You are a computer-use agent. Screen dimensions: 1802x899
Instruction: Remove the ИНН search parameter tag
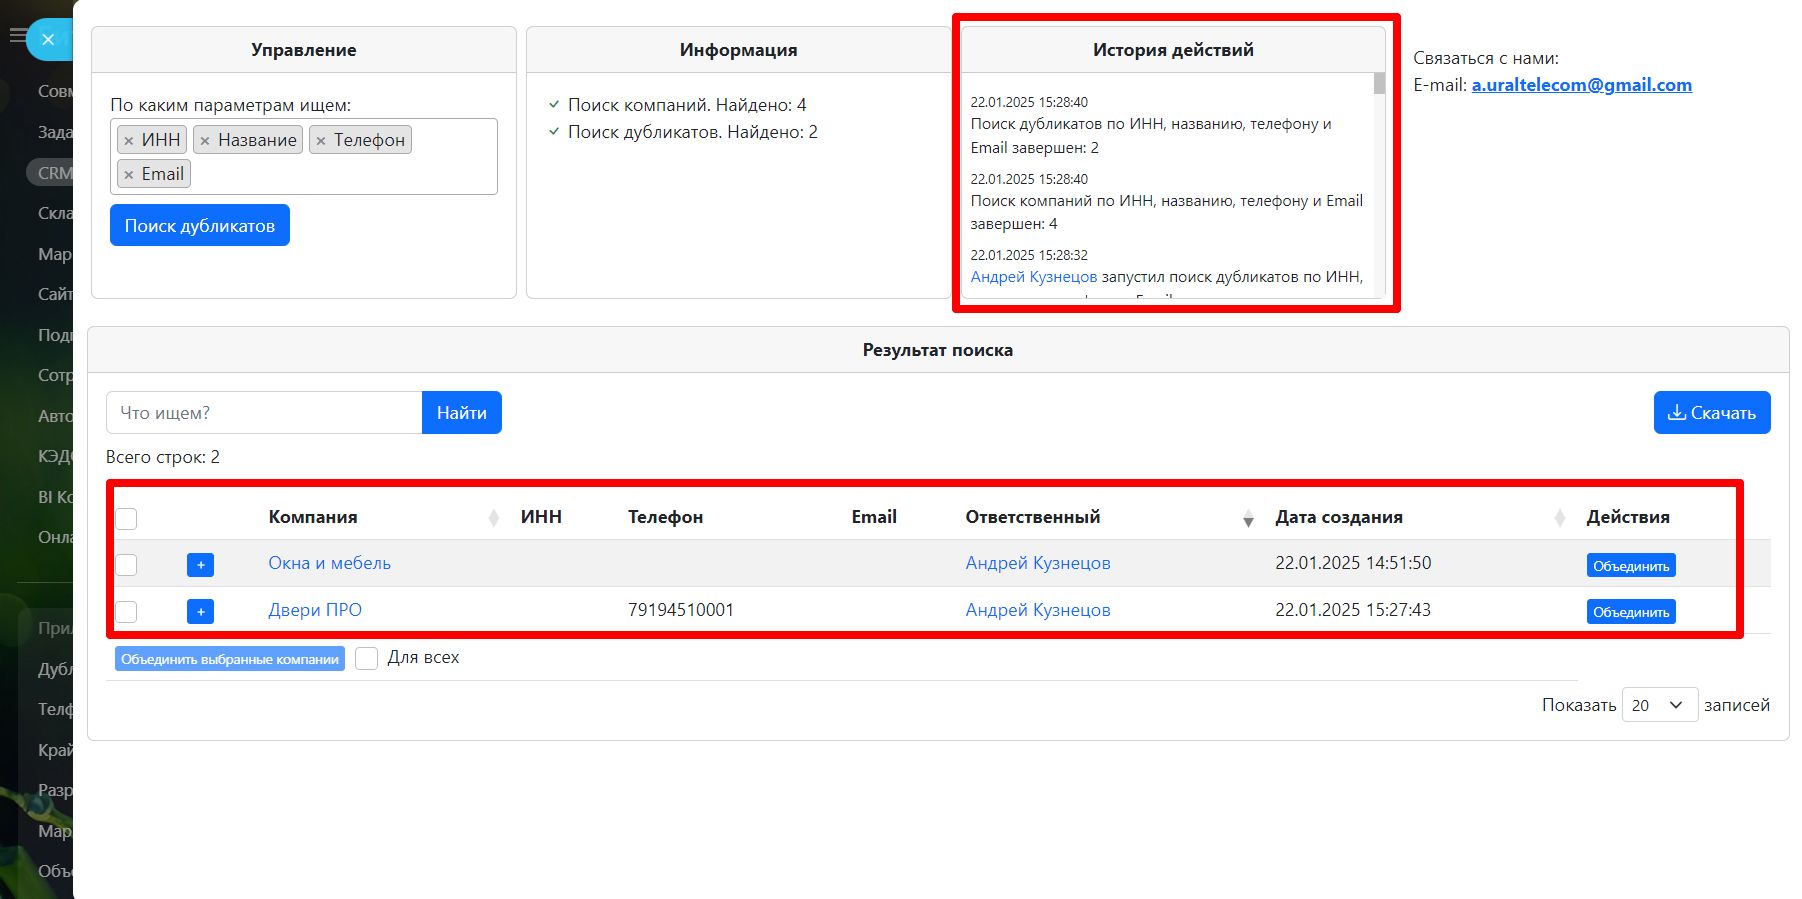point(128,141)
